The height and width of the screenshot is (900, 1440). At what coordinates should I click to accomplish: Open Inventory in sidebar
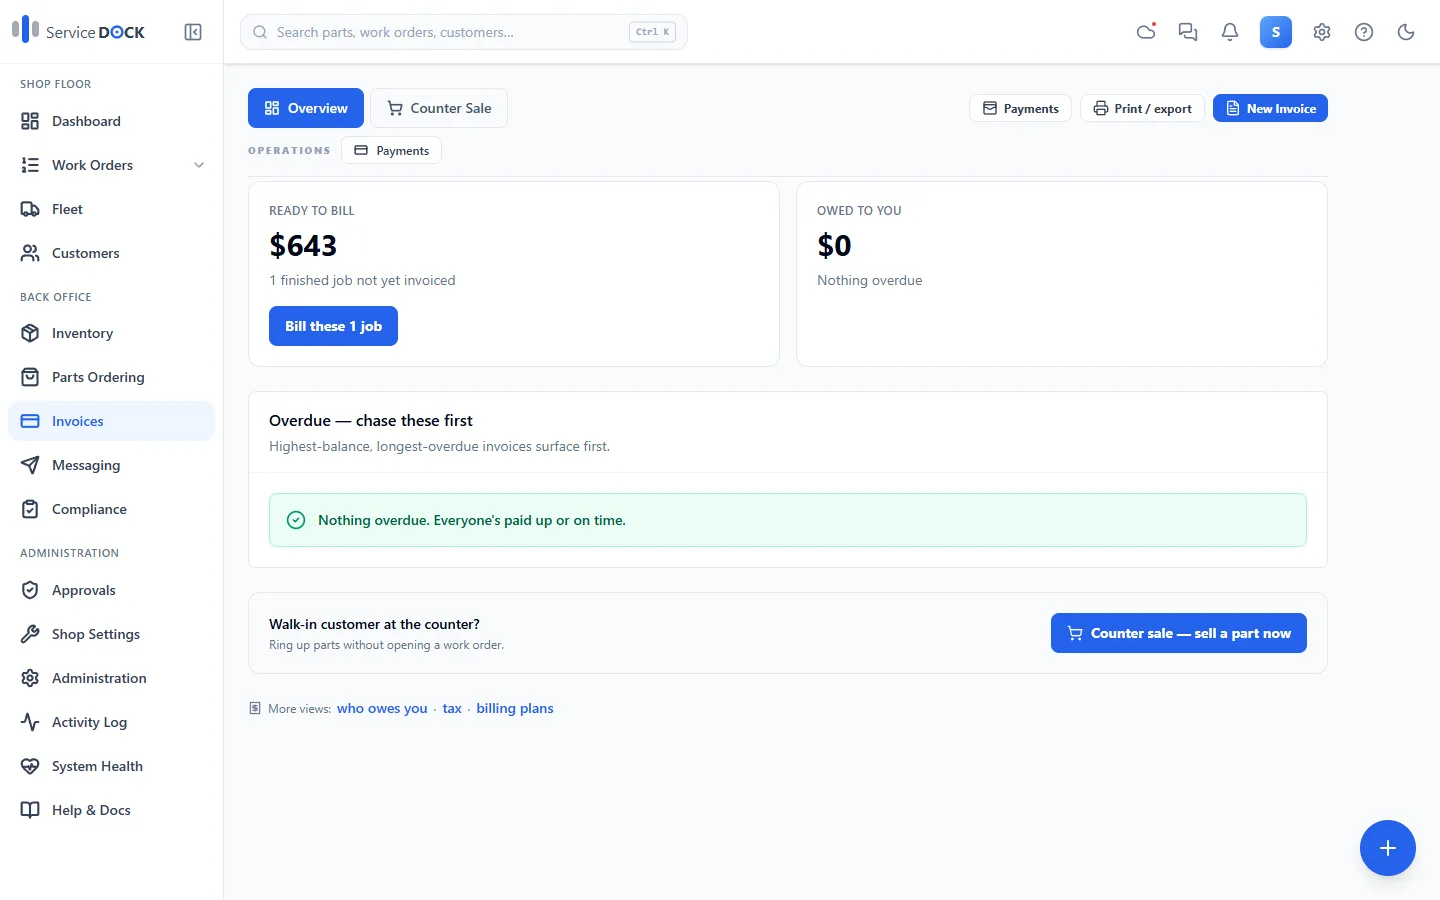pos(112,333)
